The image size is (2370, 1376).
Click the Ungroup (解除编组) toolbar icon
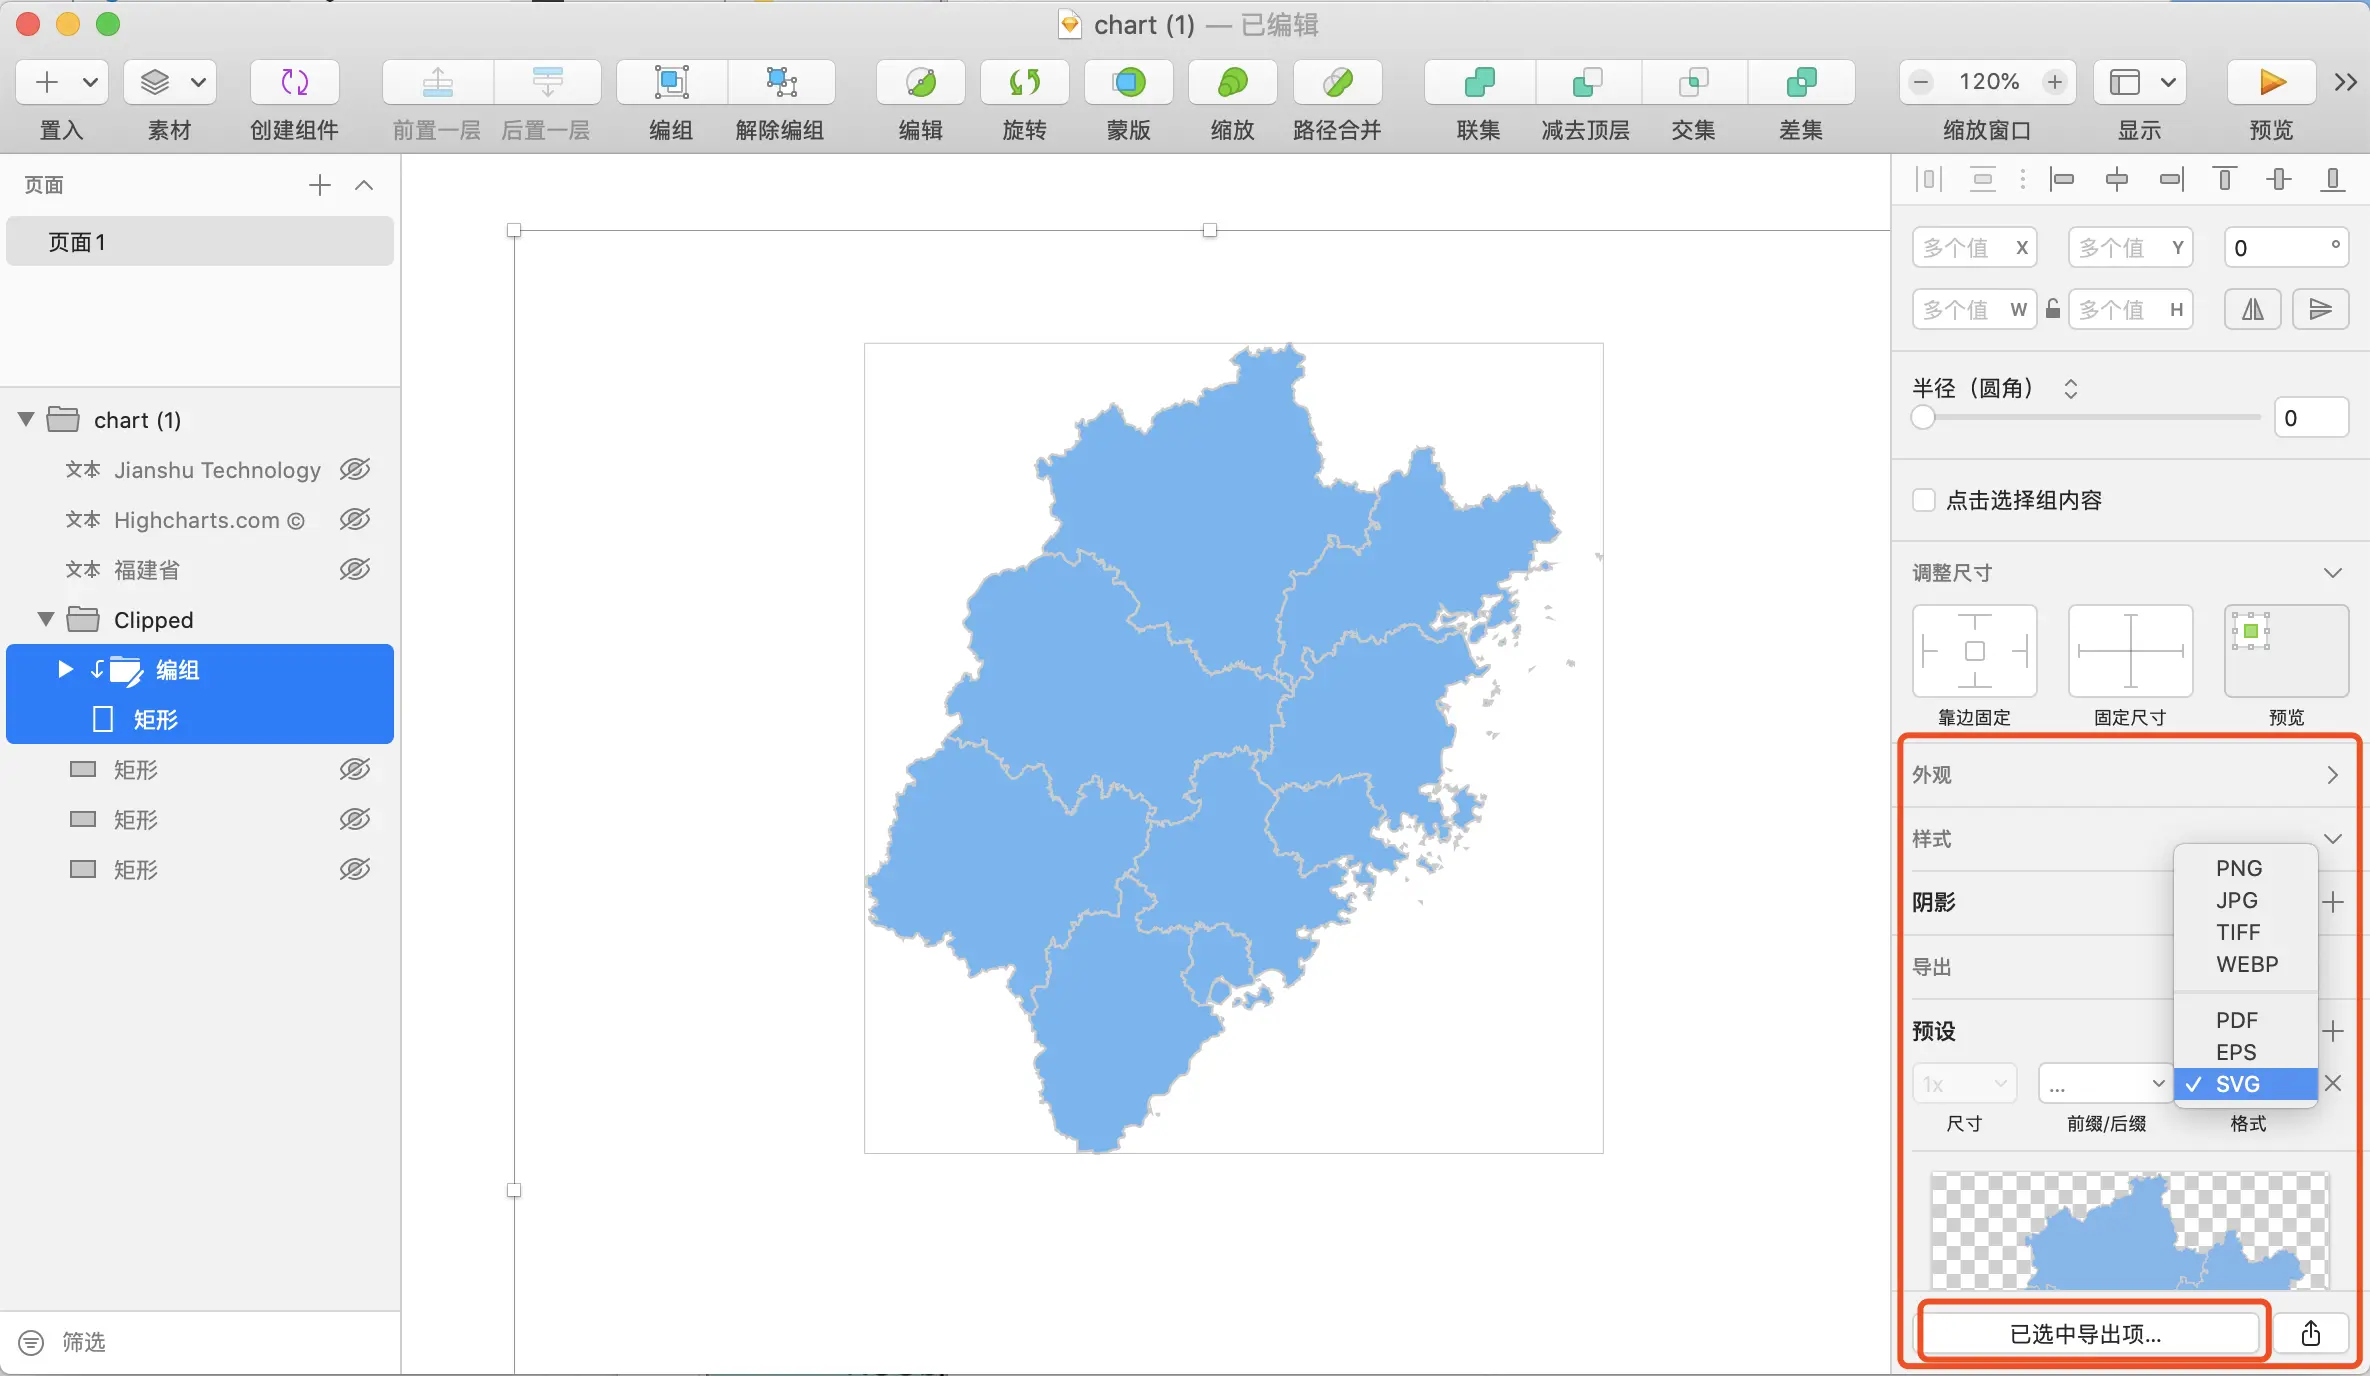[780, 82]
